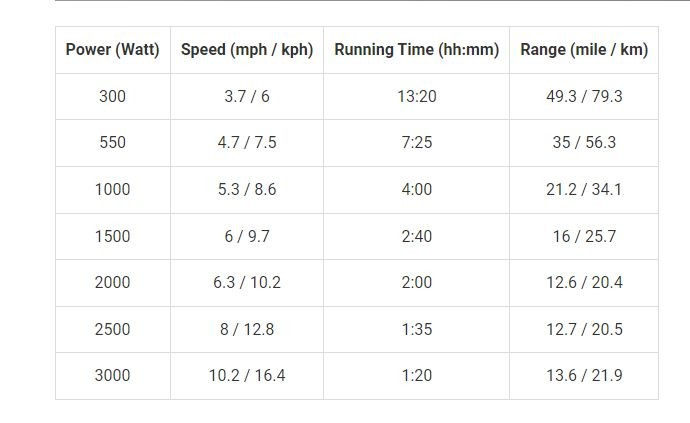Click the speed value 6 / 9.7
This screenshot has height=423, width=690.
point(247,236)
